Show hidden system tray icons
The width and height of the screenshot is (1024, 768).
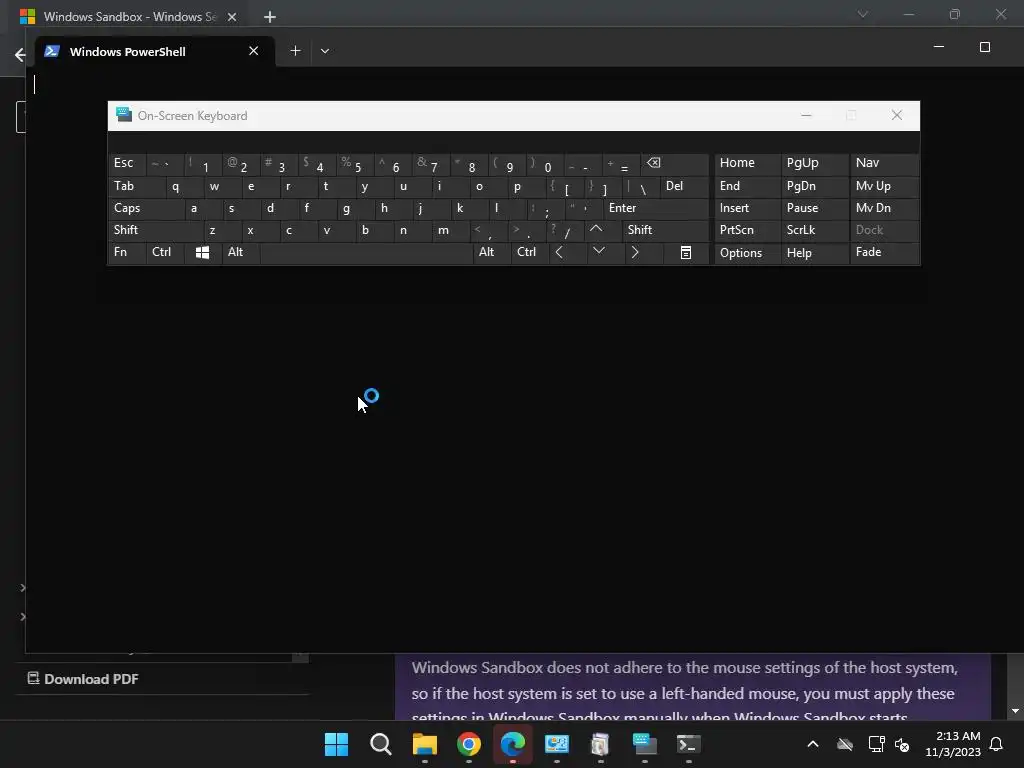[813, 744]
